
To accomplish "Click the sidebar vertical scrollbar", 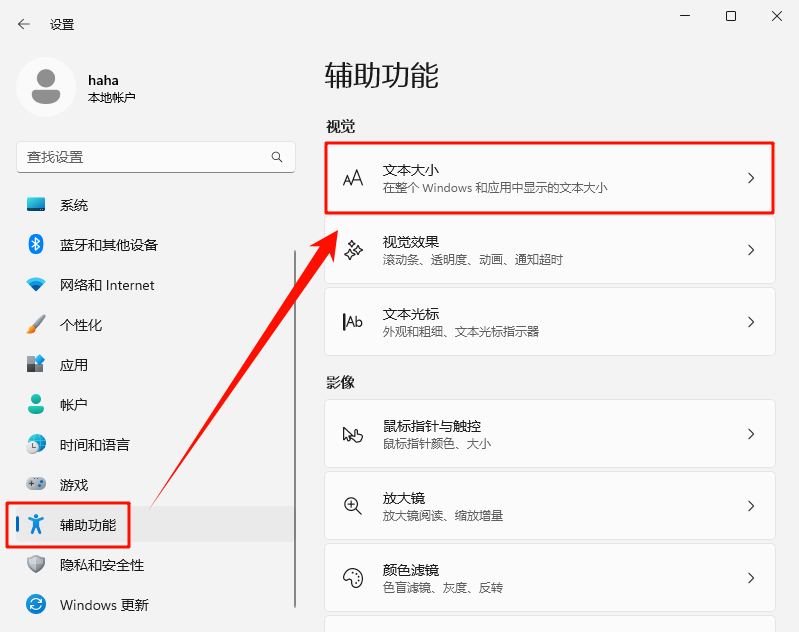I will [x=295, y=429].
